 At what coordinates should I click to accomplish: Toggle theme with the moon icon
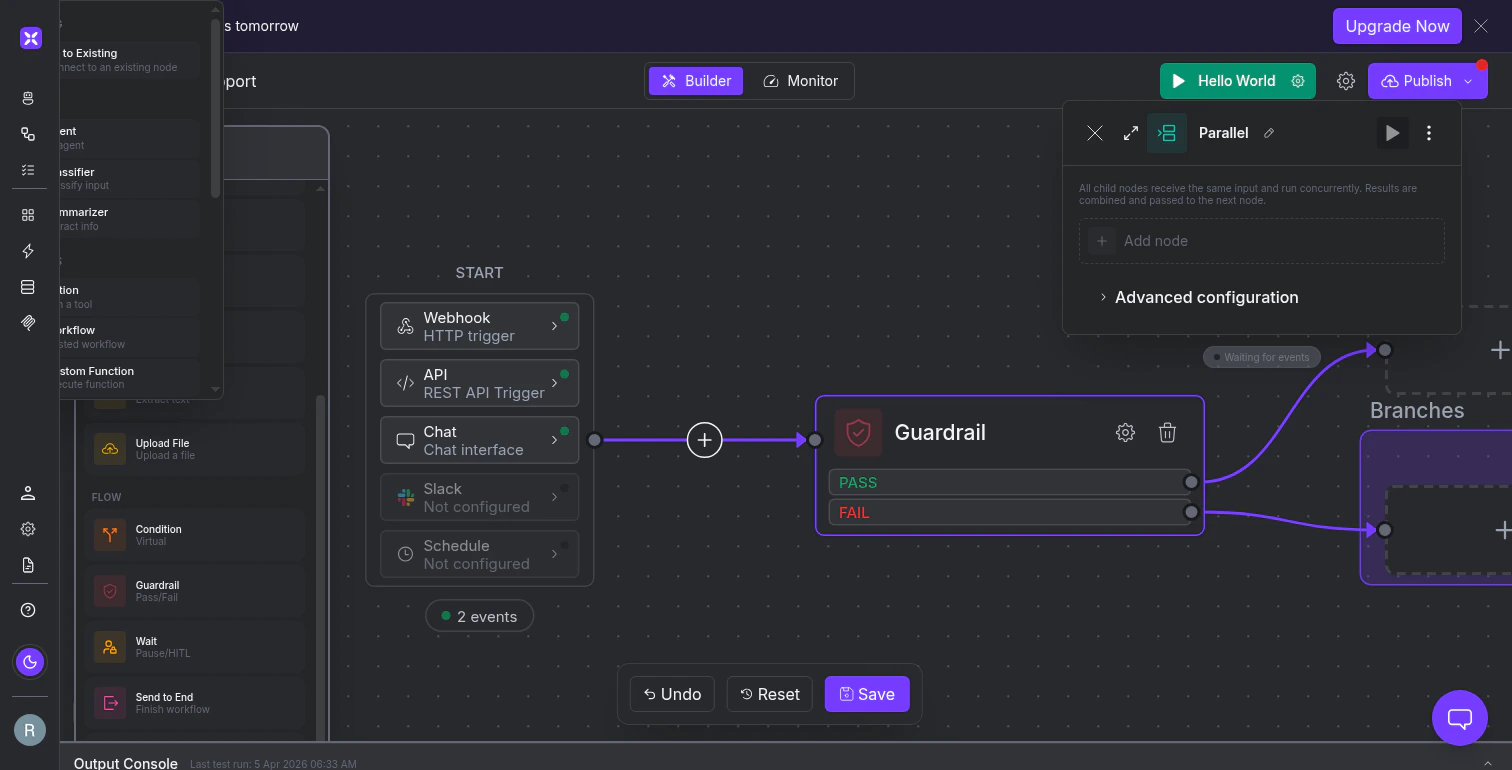coord(29,661)
